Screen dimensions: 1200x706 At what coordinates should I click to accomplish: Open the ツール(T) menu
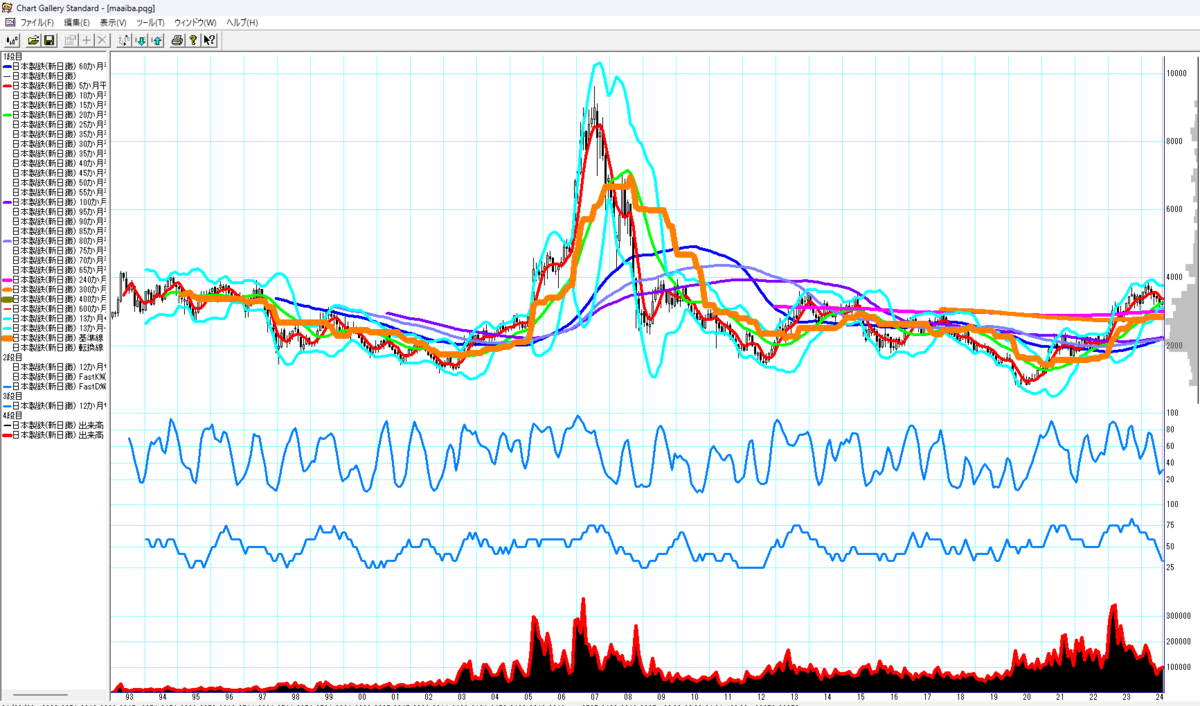pos(151,22)
